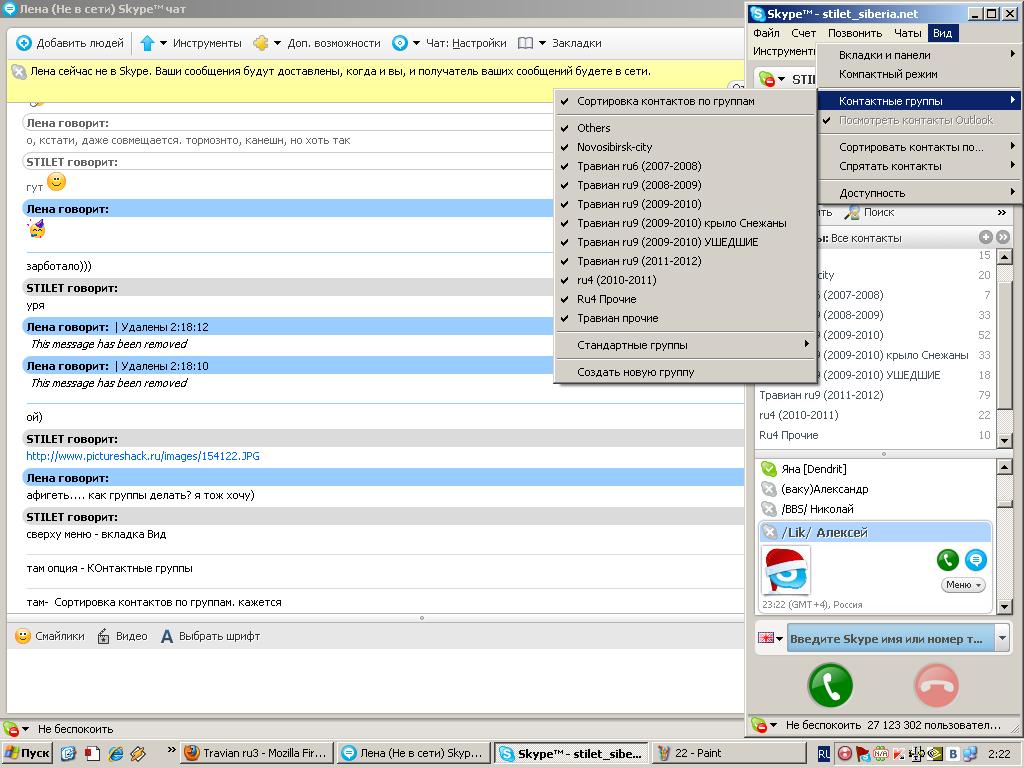Expand Вкладки и панели submenu

tap(920, 56)
